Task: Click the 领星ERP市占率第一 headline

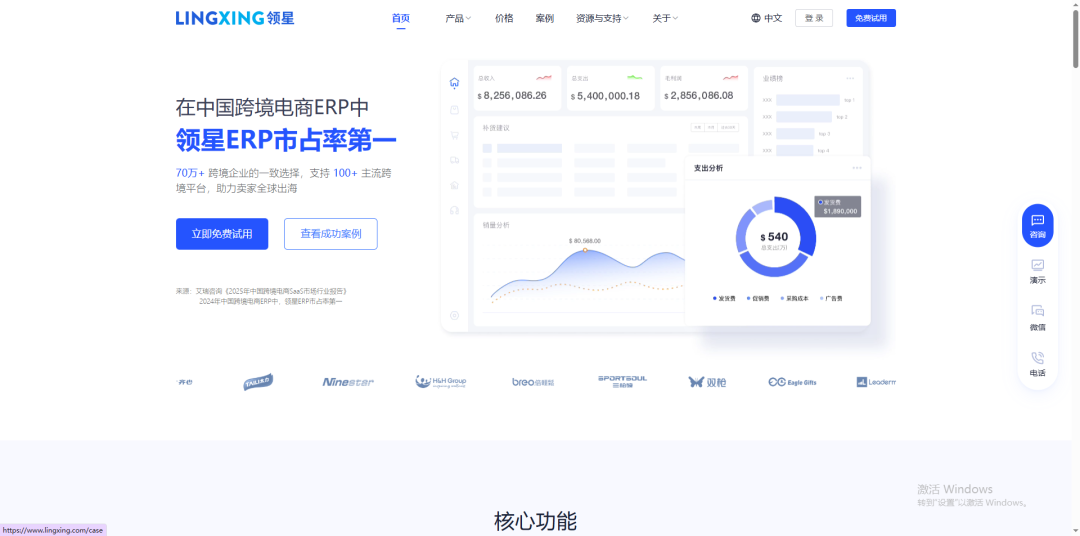Action: pyautogui.click(x=286, y=140)
